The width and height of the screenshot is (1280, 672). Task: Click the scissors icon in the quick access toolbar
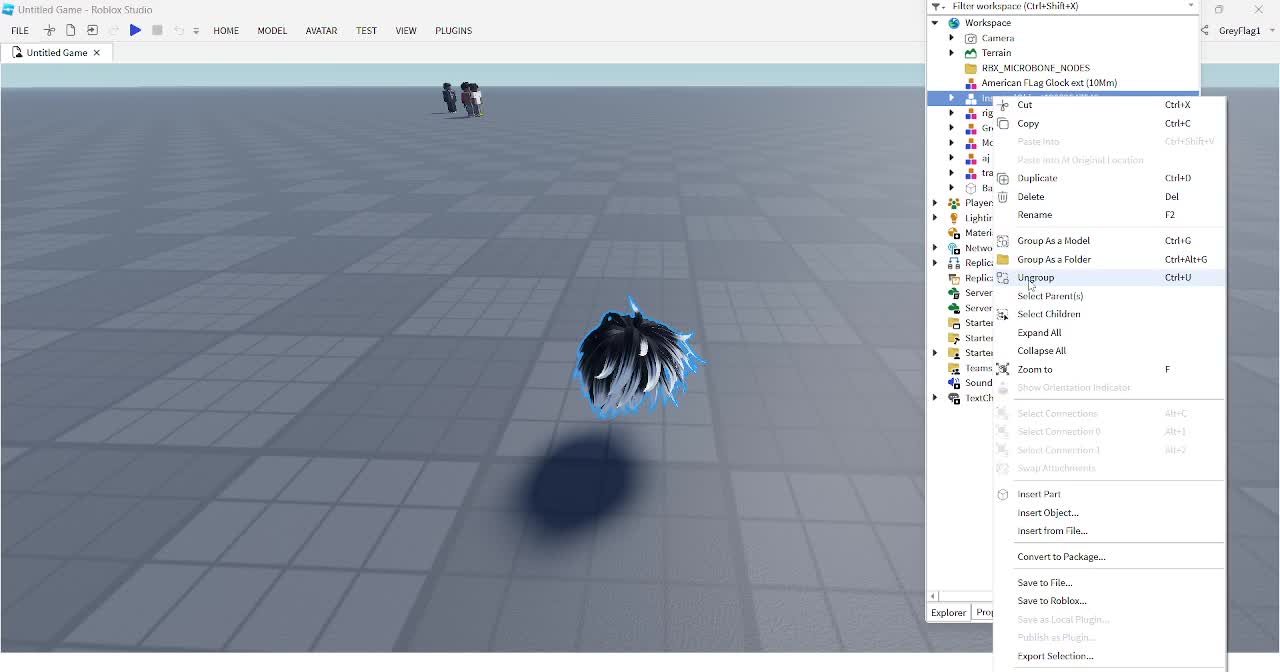pyautogui.click(x=49, y=31)
